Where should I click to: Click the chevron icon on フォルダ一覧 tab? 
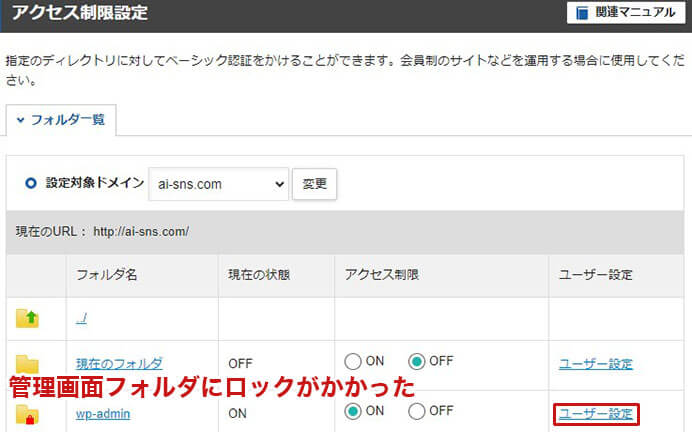click(20, 120)
